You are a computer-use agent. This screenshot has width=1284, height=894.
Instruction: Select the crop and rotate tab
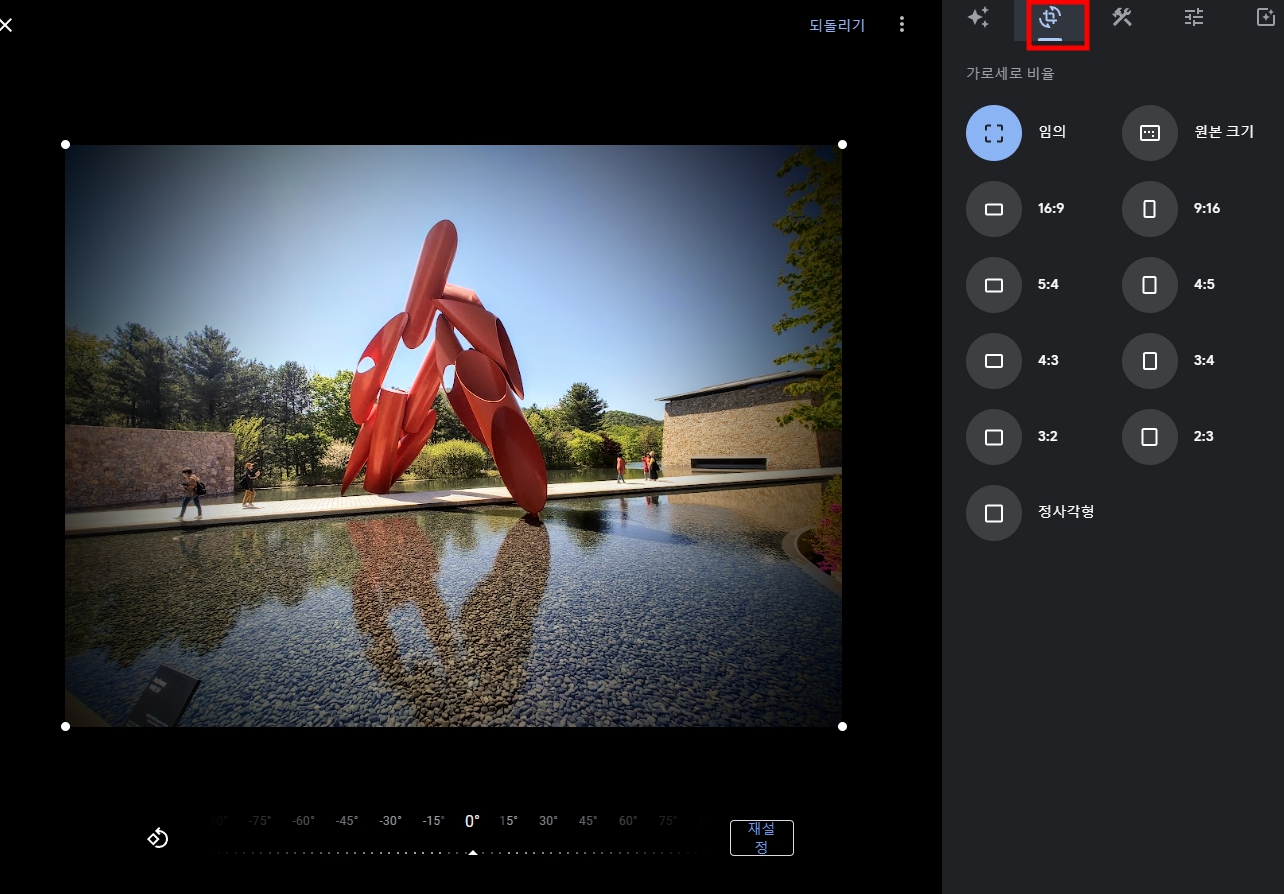[1050, 18]
